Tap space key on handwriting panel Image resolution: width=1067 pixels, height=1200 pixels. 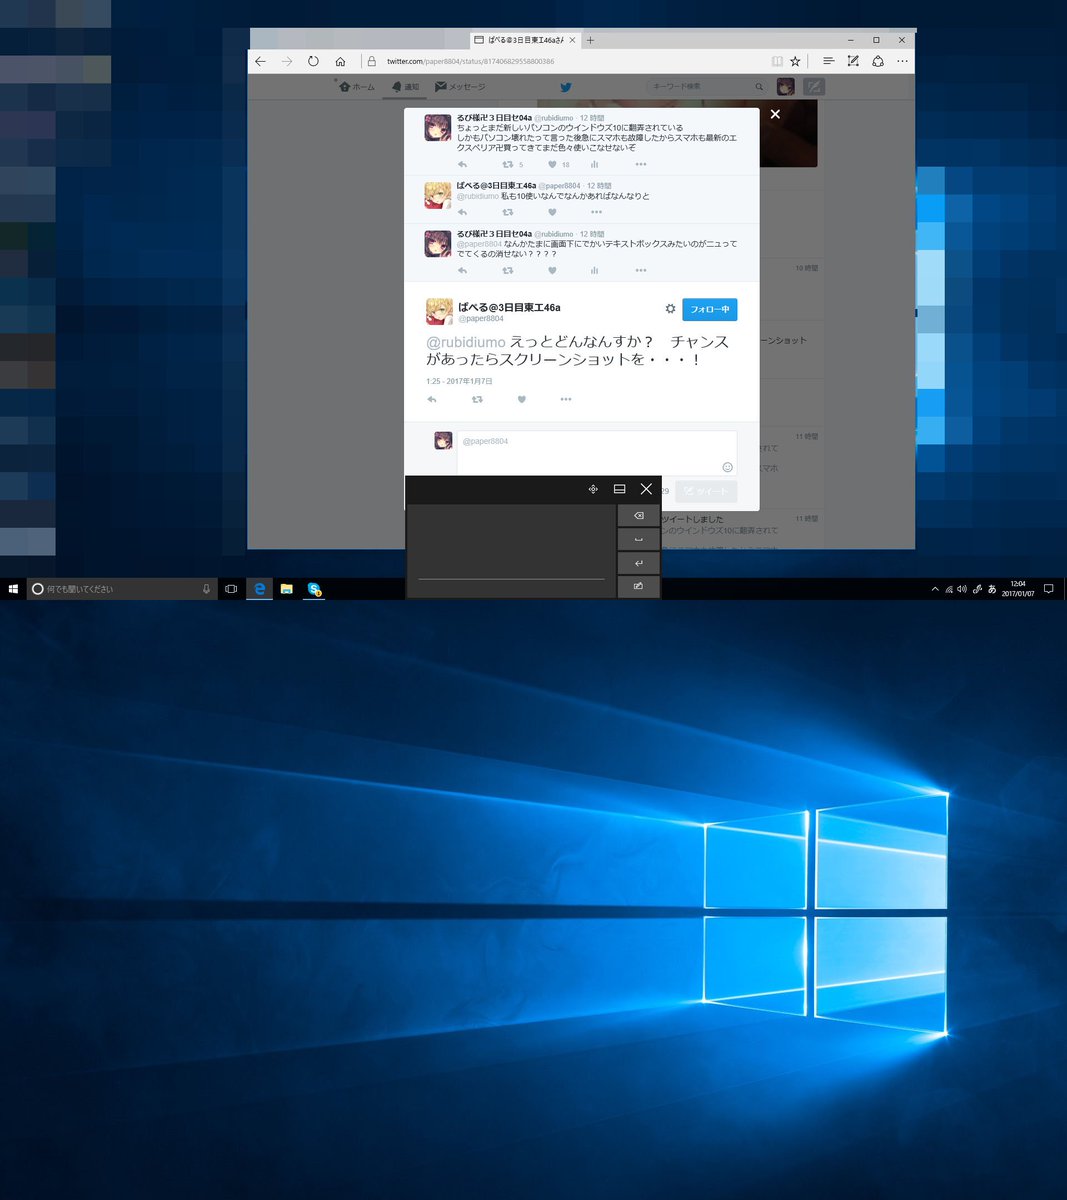pos(638,539)
